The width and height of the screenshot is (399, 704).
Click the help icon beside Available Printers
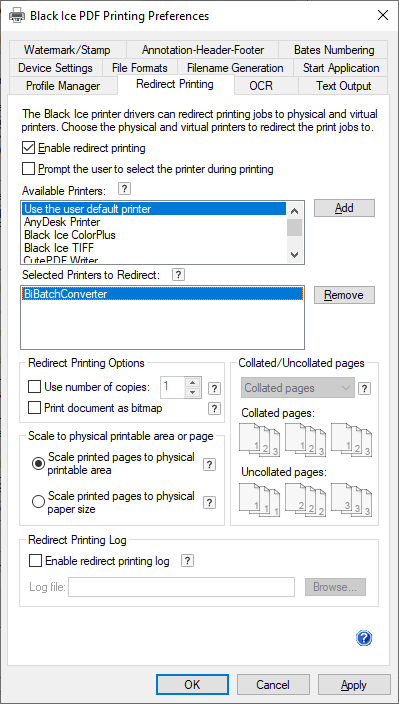[125, 189]
